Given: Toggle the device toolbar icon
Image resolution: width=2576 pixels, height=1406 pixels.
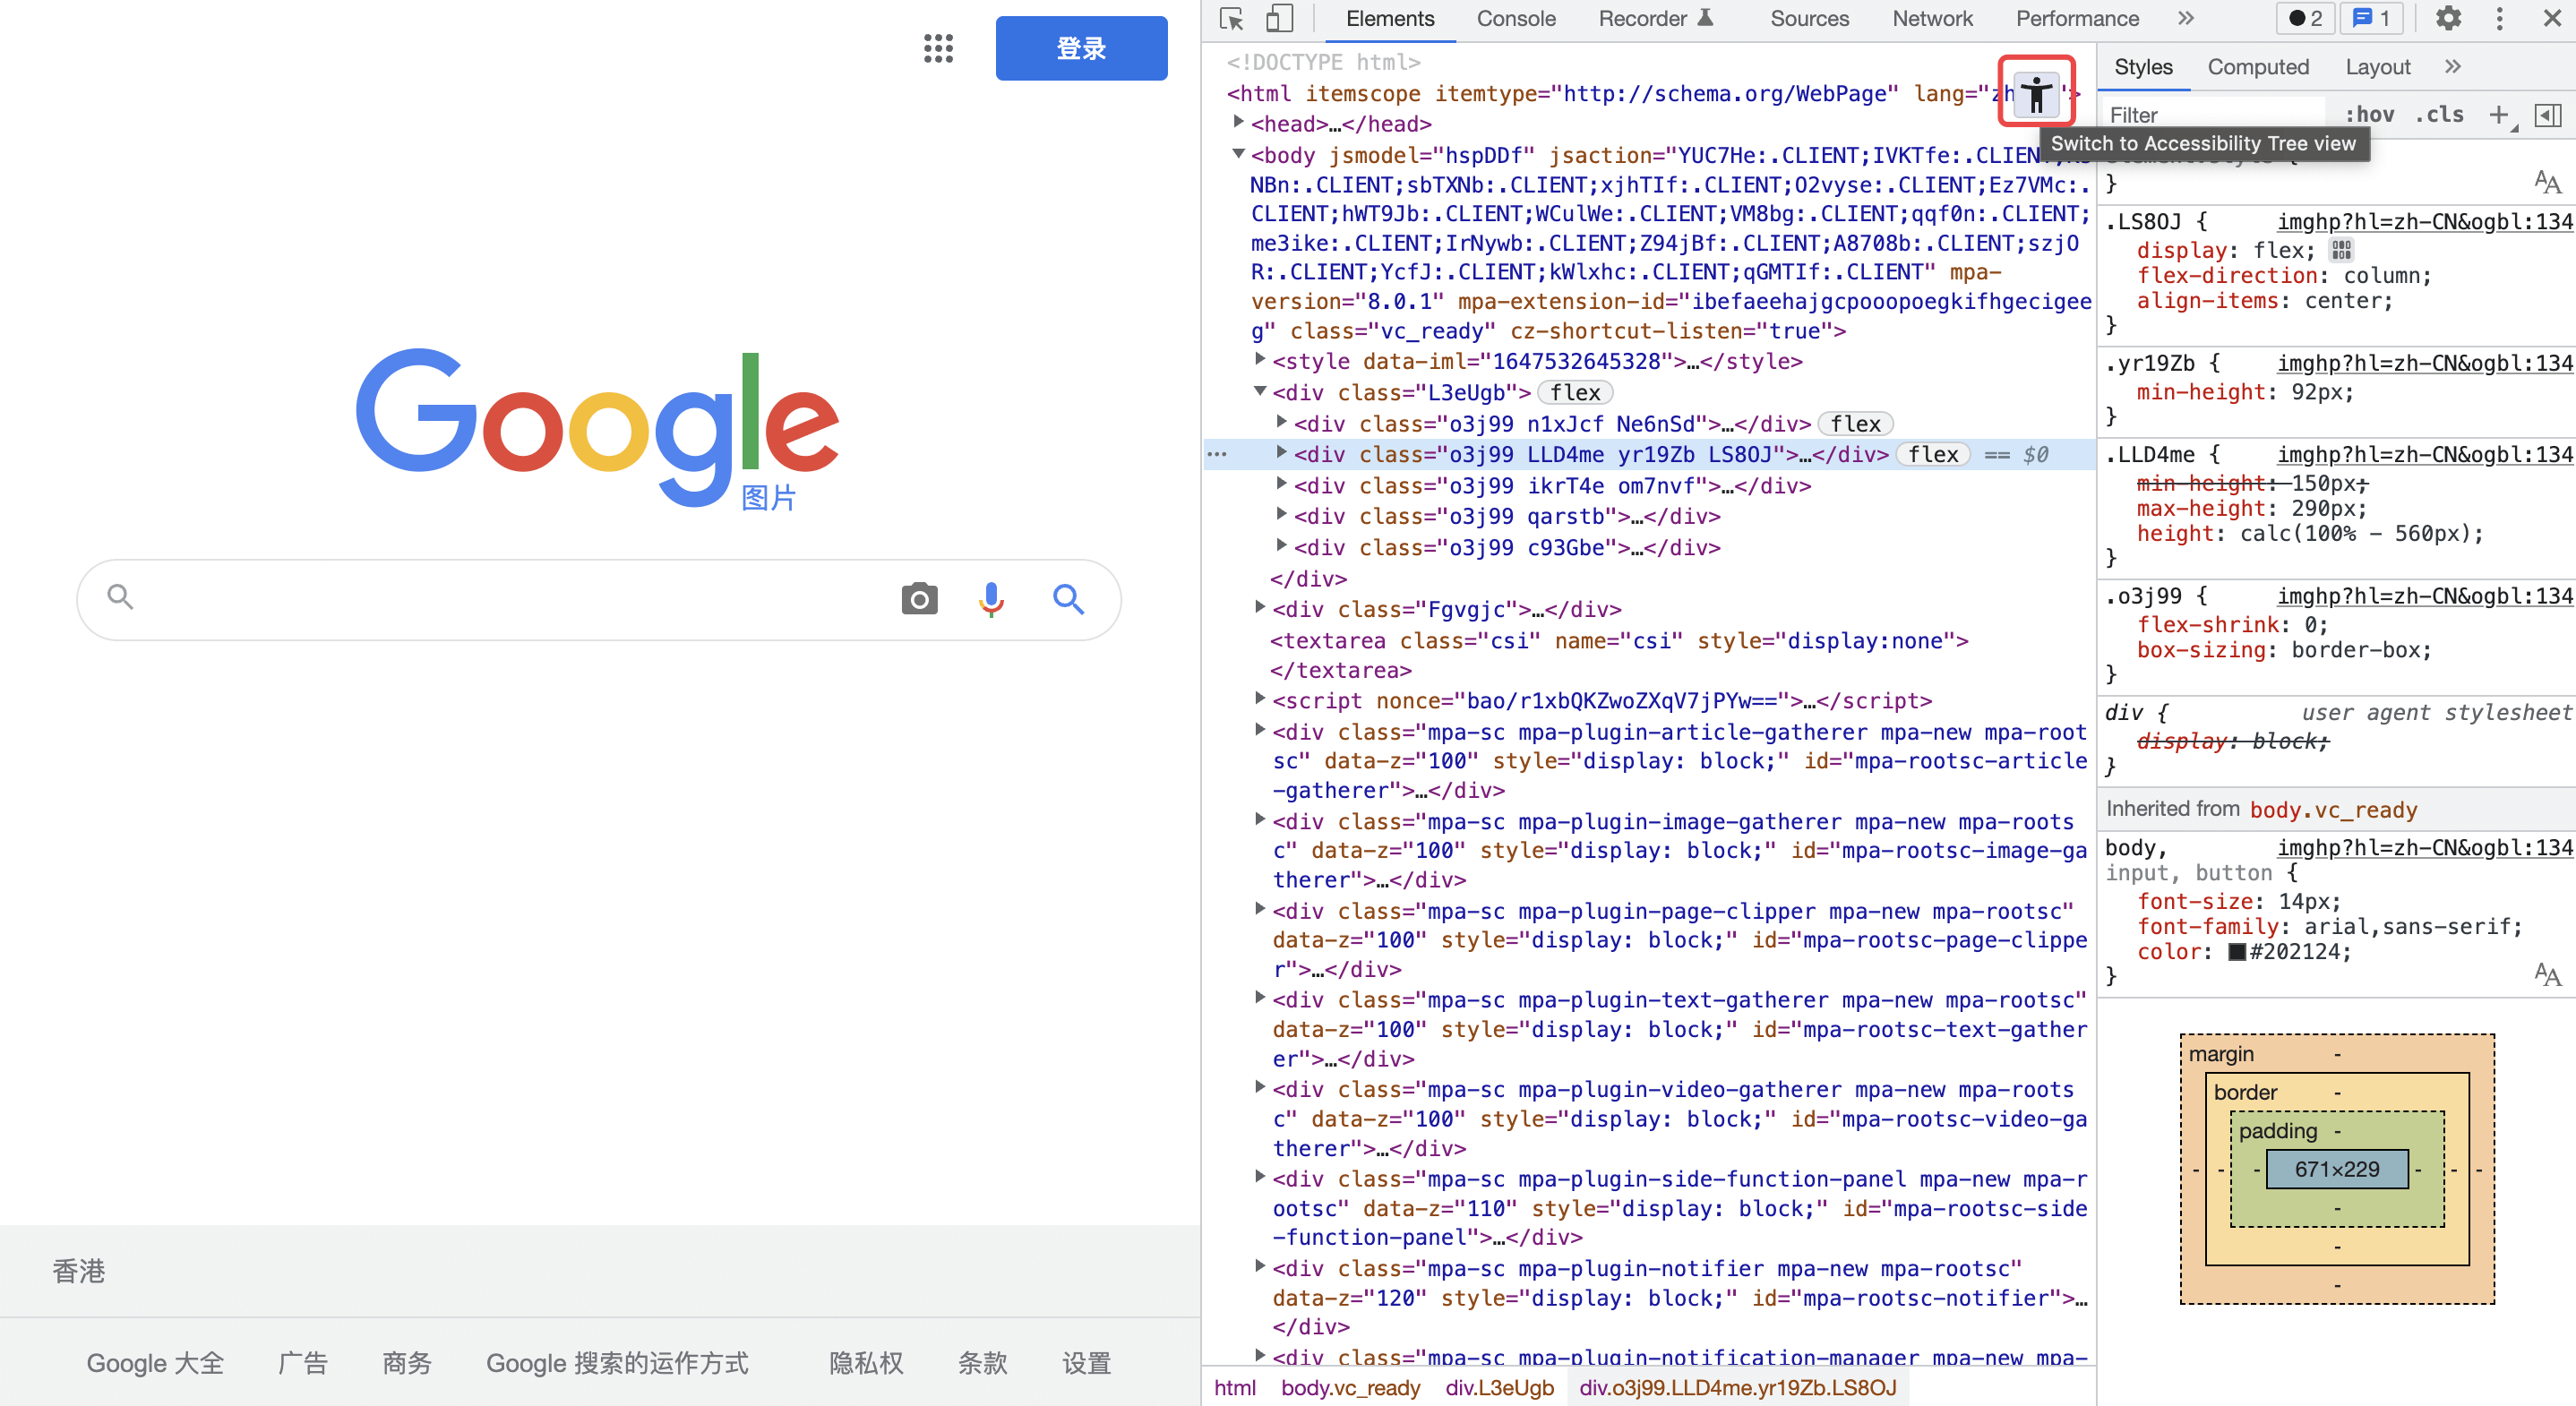Looking at the screenshot, I should point(1279,19).
